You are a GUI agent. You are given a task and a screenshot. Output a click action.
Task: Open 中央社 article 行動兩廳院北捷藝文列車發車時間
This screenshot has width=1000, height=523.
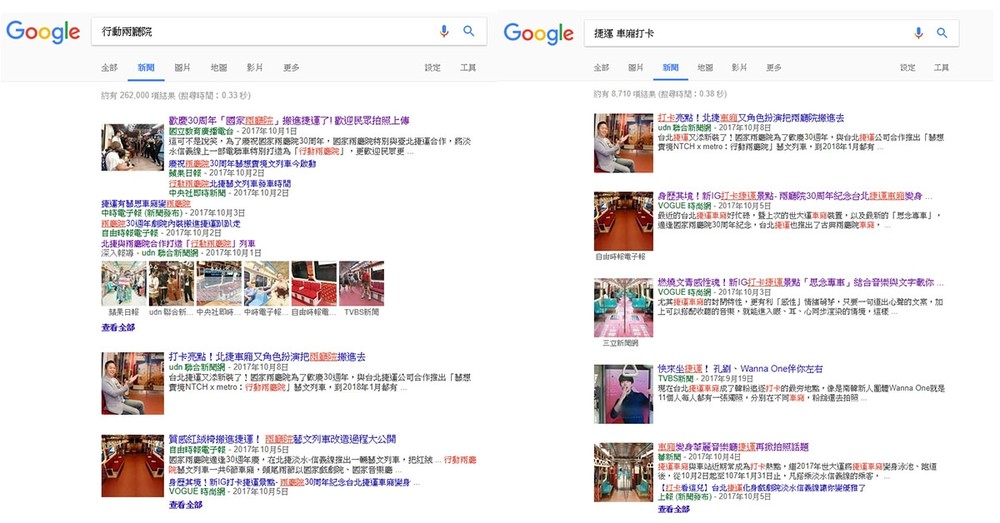point(230,184)
